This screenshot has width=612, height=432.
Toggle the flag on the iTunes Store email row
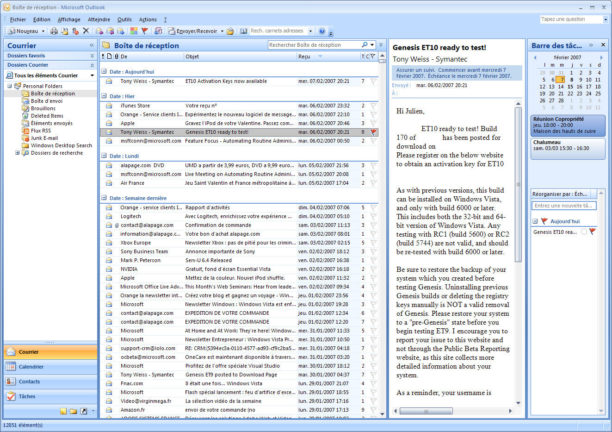click(x=374, y=106)
